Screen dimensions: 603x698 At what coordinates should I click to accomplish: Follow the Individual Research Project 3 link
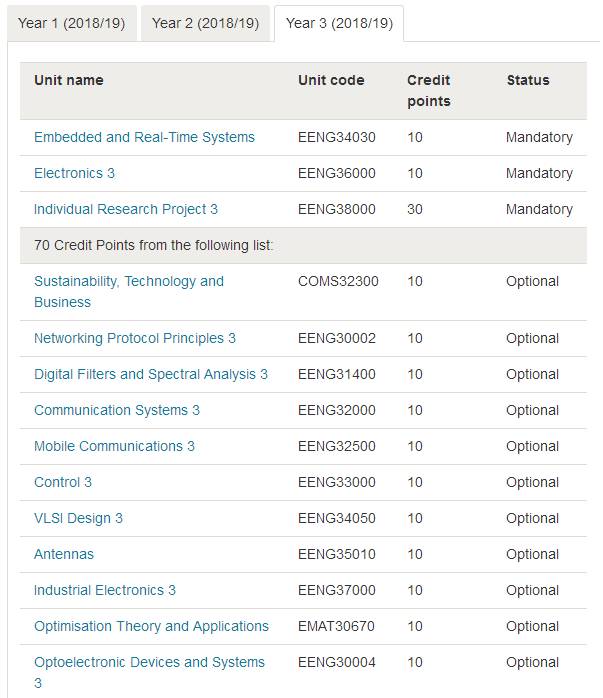[x=126, y=209]
